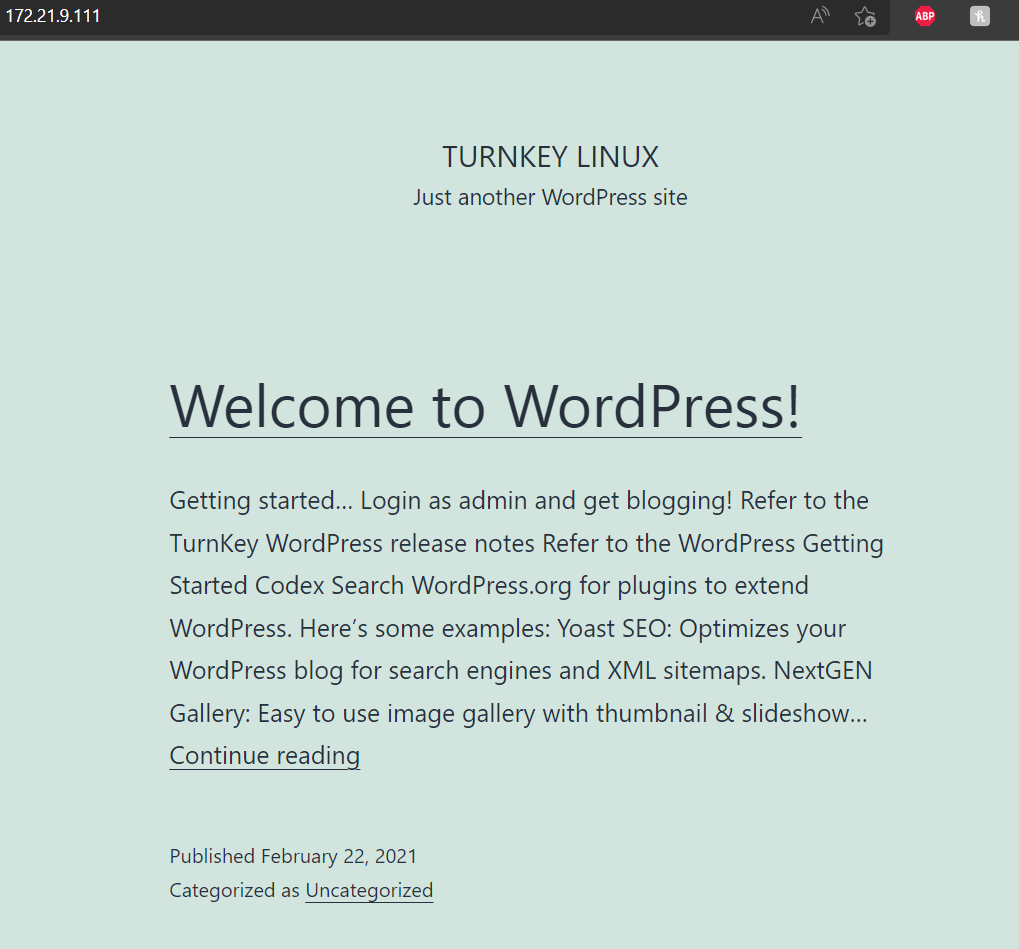Click 'TurnKey WordPress release notes' text

353,543
